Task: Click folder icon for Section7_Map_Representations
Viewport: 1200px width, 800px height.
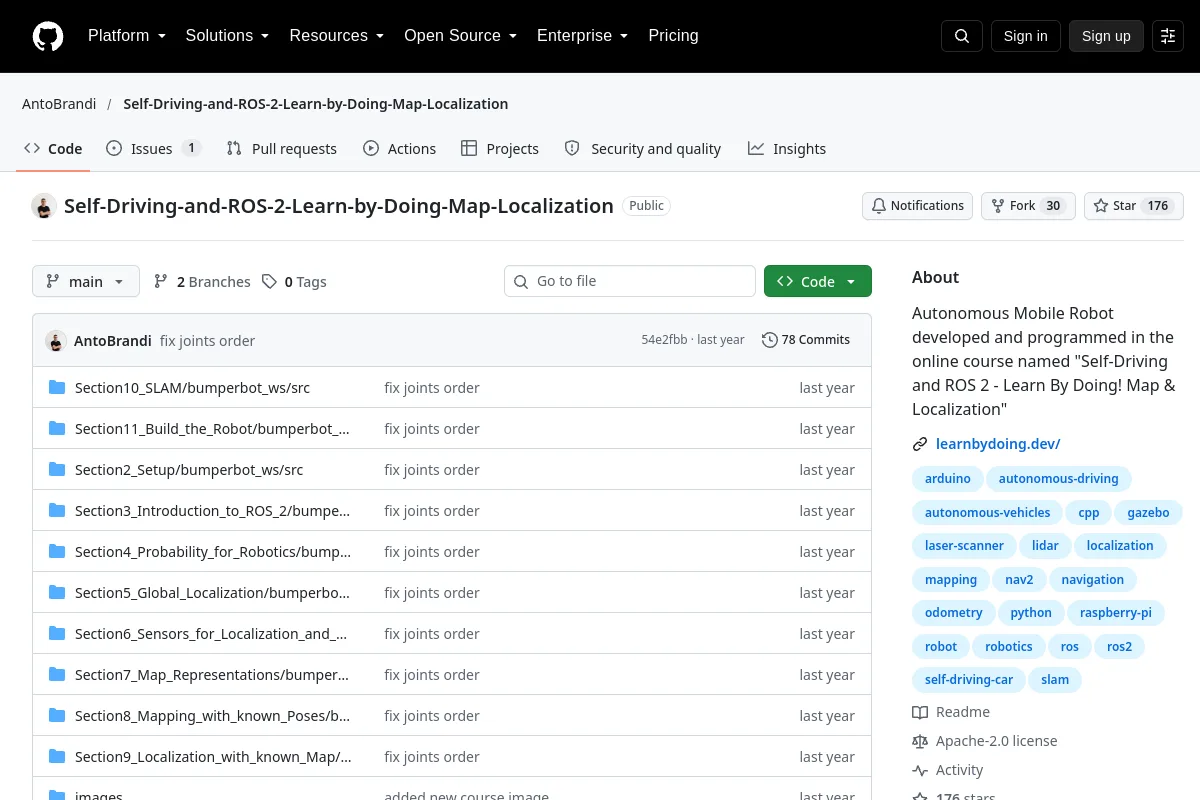Action: coord(57,674)
